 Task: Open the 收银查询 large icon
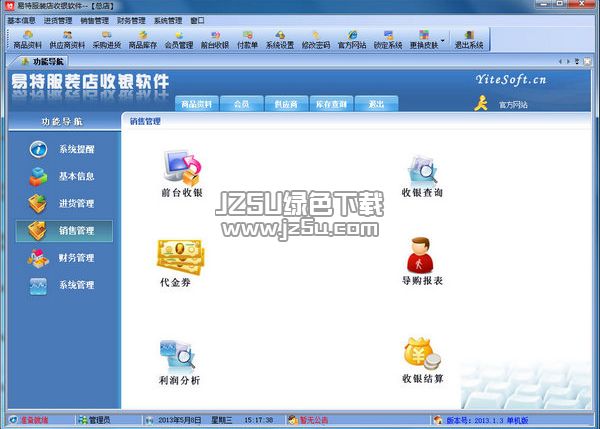422,176
